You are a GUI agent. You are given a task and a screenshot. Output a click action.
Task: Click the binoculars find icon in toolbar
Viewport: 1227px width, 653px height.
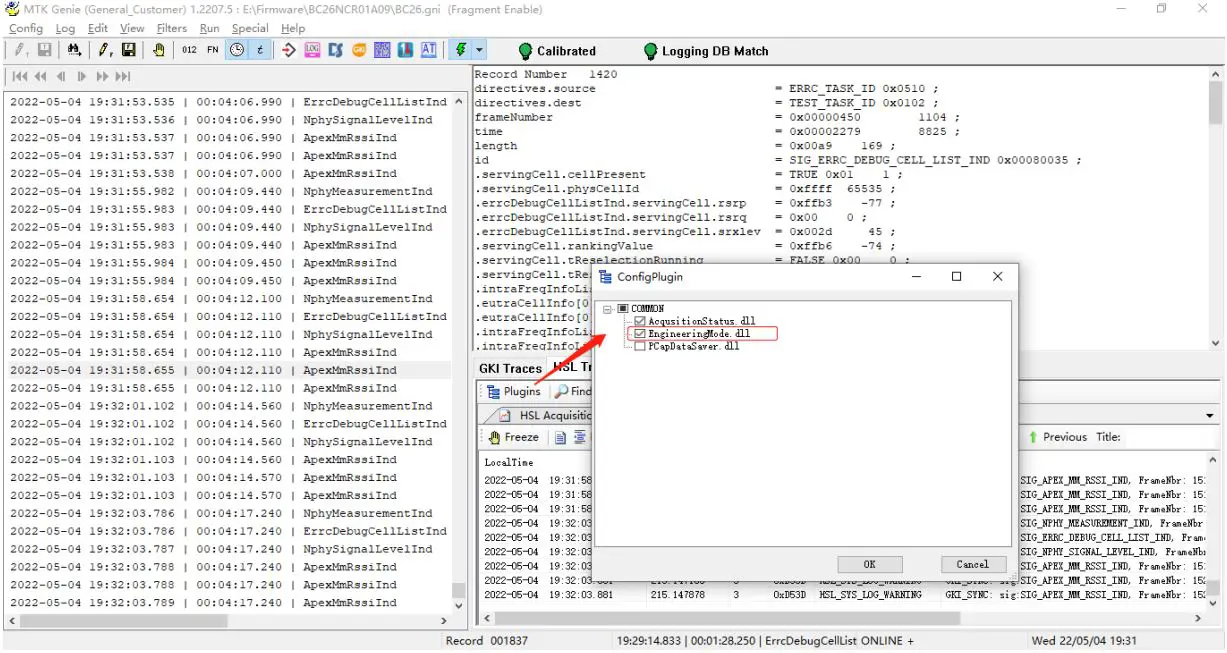(x=73, y=50)
